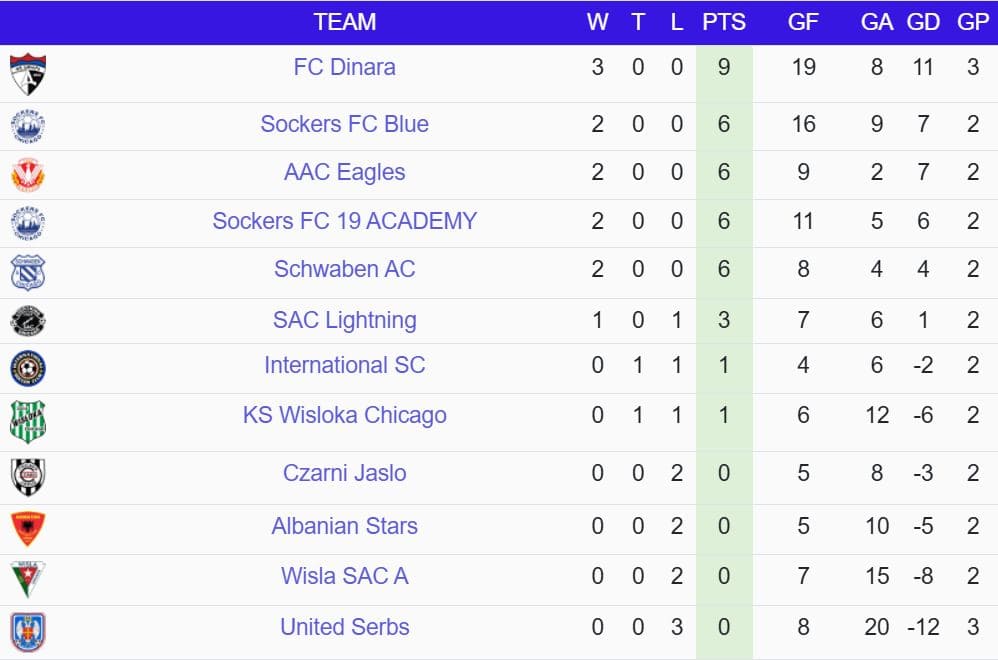Click the Wisla SAC A pennant logo
998x660 pixels.
pyautogui.click(x=28, y=579)
